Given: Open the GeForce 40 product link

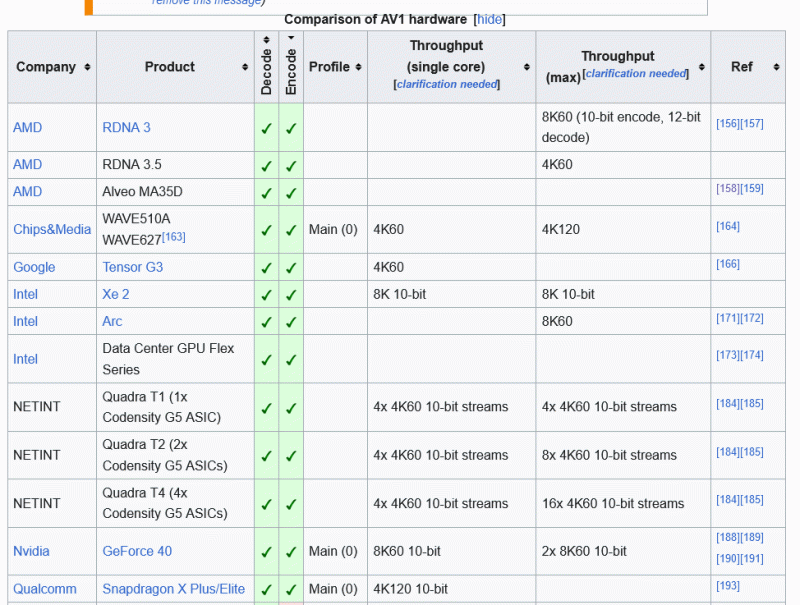Looking at the screenshot, I should click(x=137, y=551).
